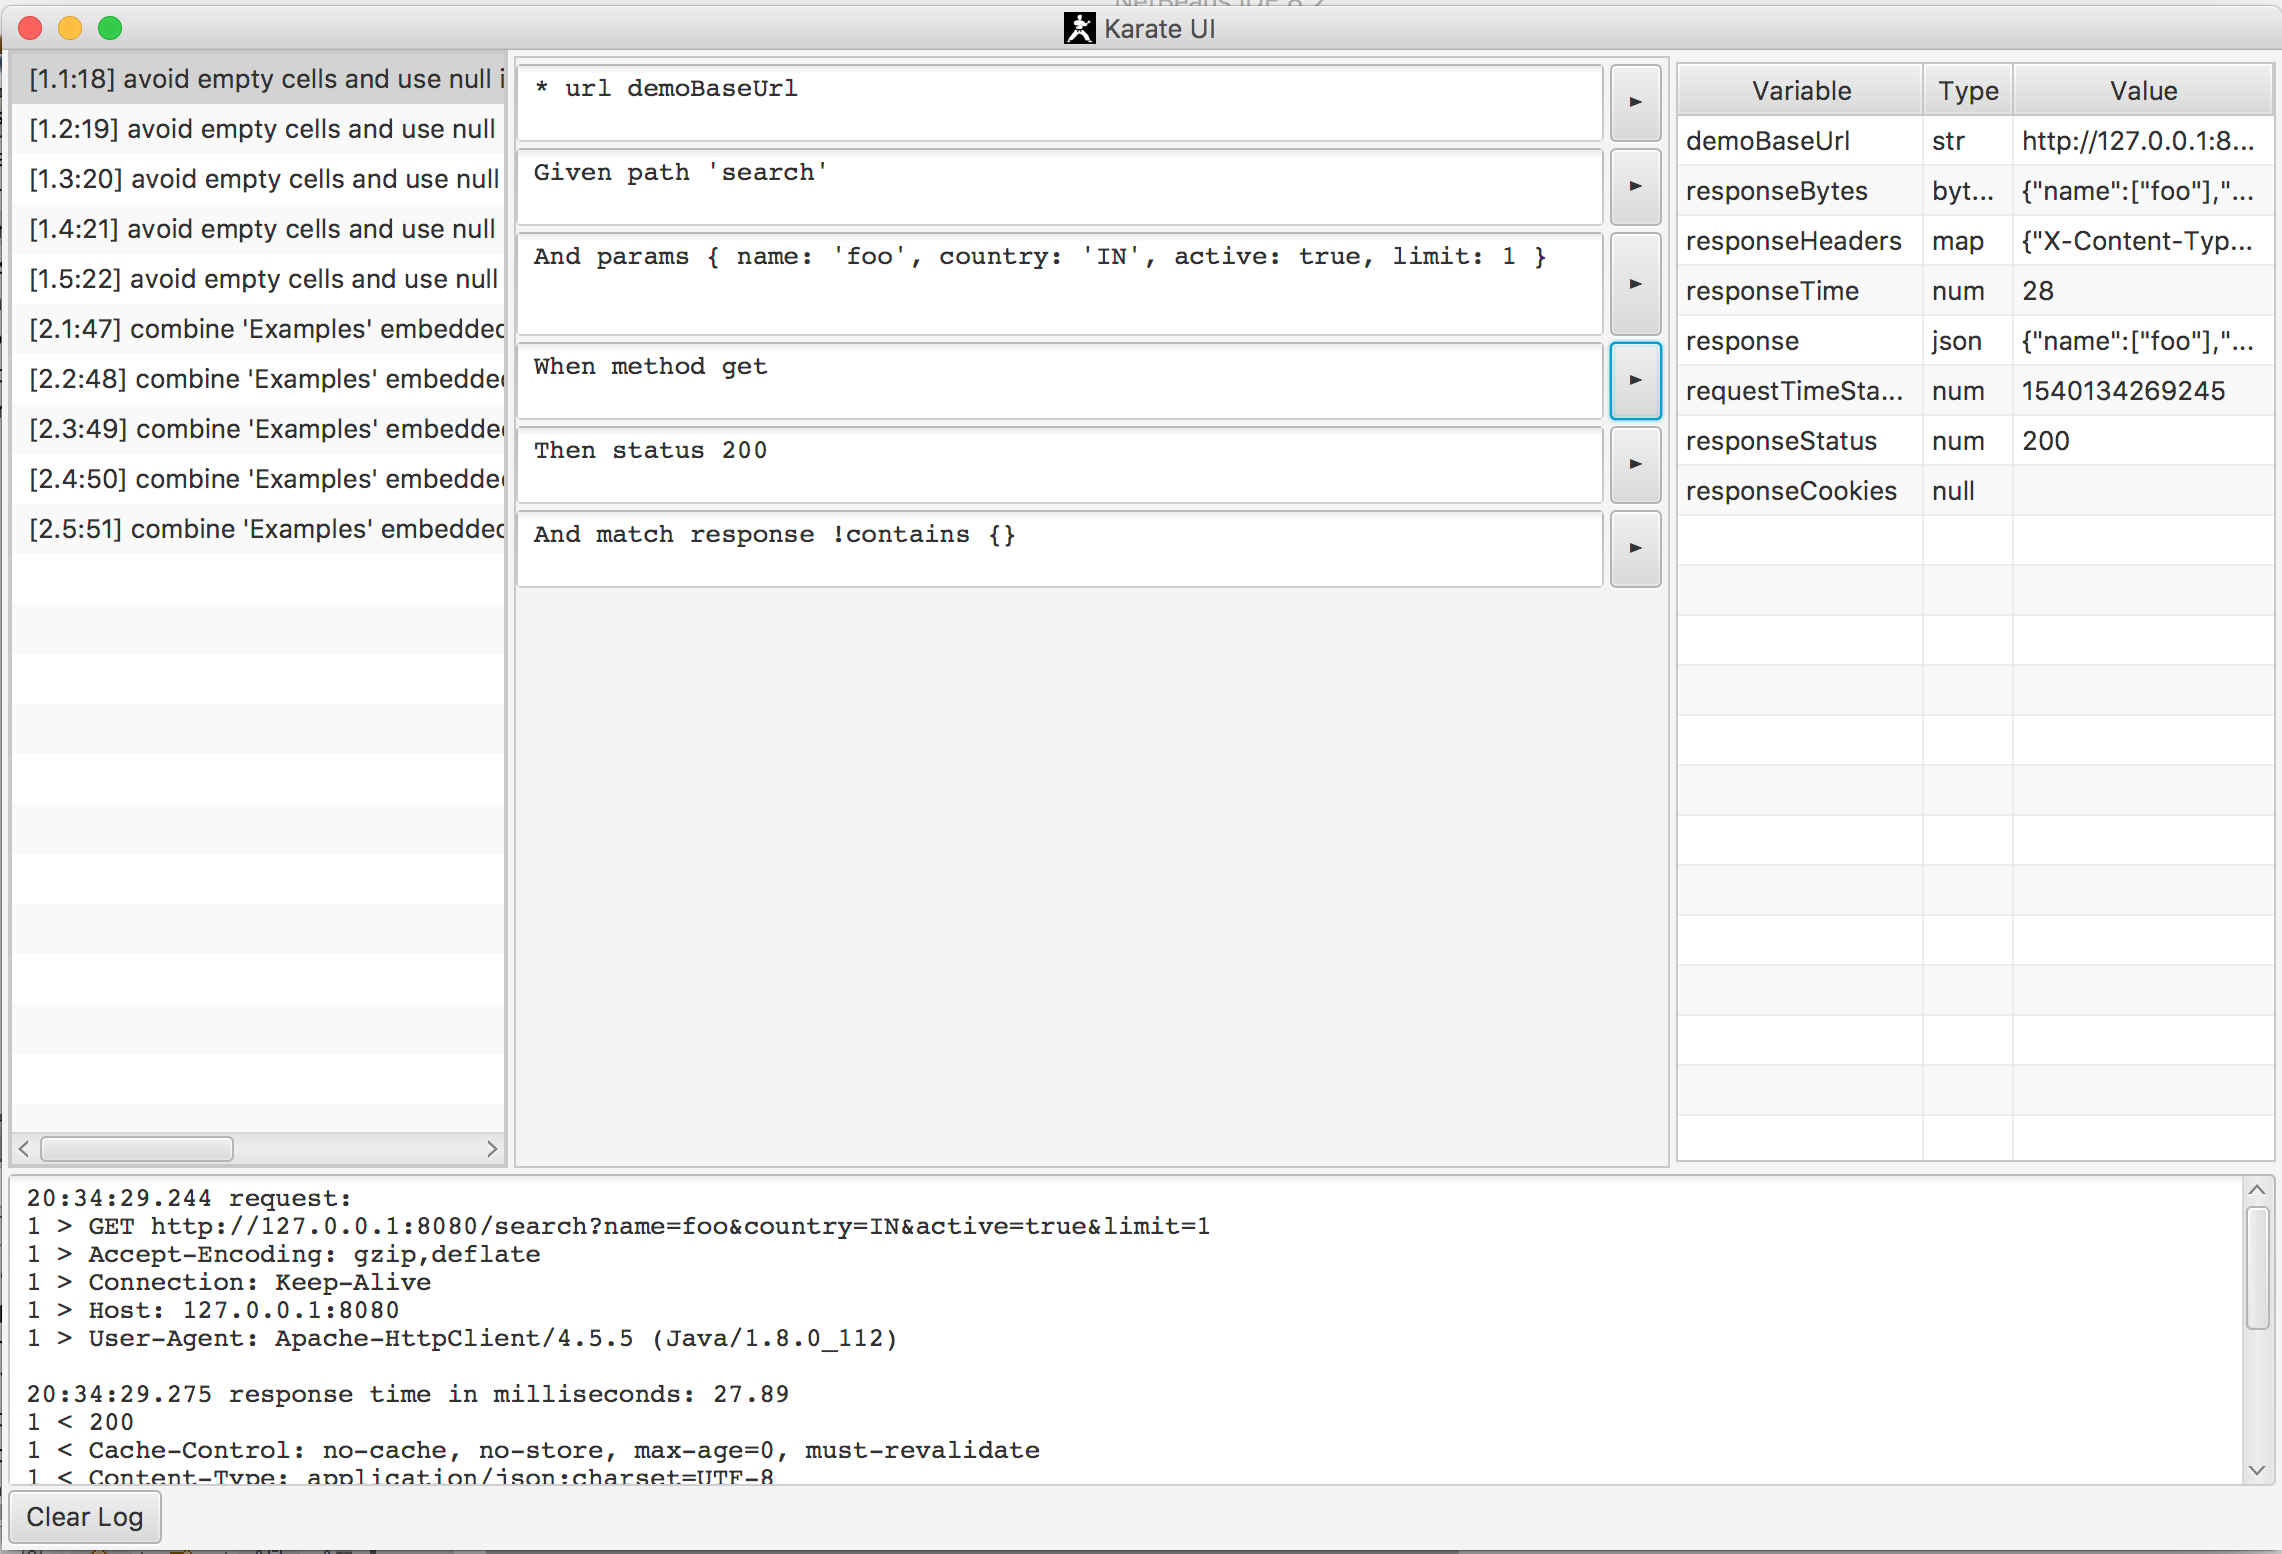The width and height of the screenshot is (2282, 1554).
Task: Sort by the Type column header
Action: tap(1967, 91)
